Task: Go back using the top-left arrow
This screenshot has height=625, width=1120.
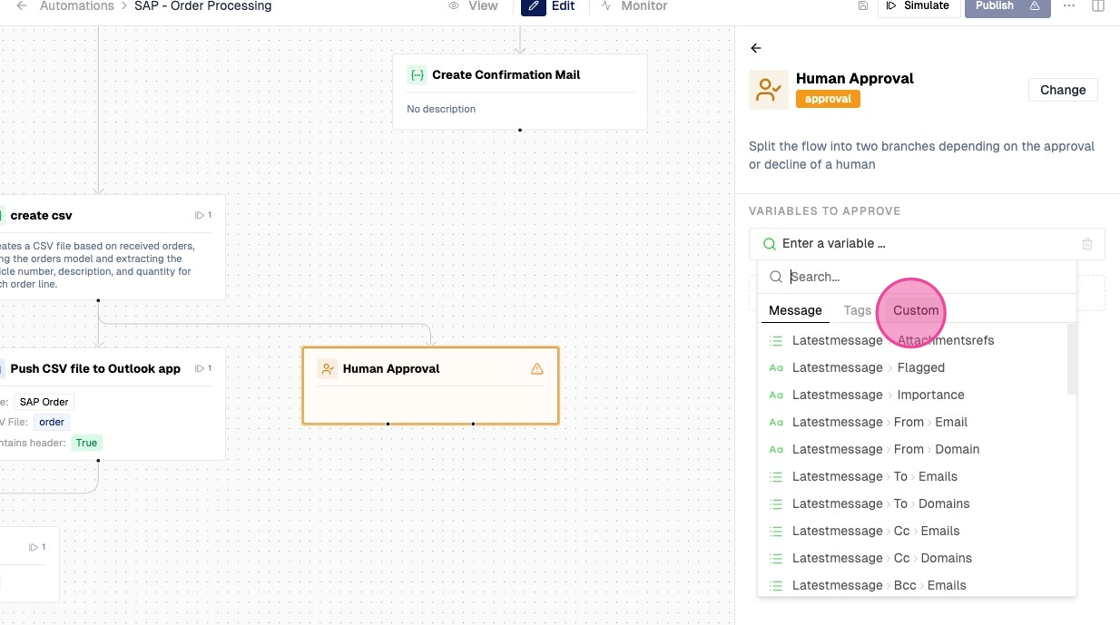Action: click(21, 6)
